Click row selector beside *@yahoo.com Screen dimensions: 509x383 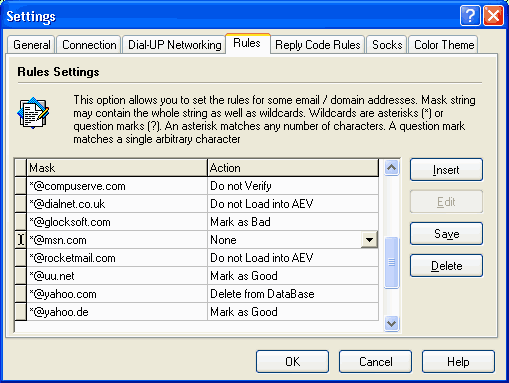tap(21, 294)
